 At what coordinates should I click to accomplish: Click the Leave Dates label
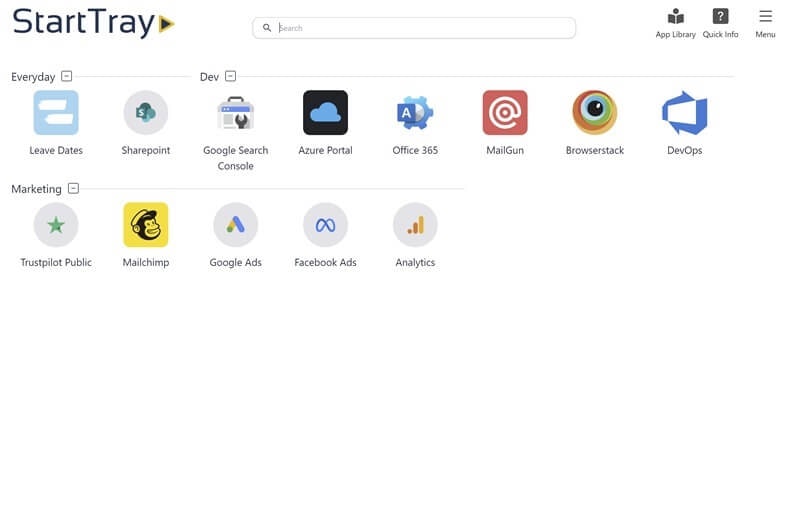(x=56, y=150)
